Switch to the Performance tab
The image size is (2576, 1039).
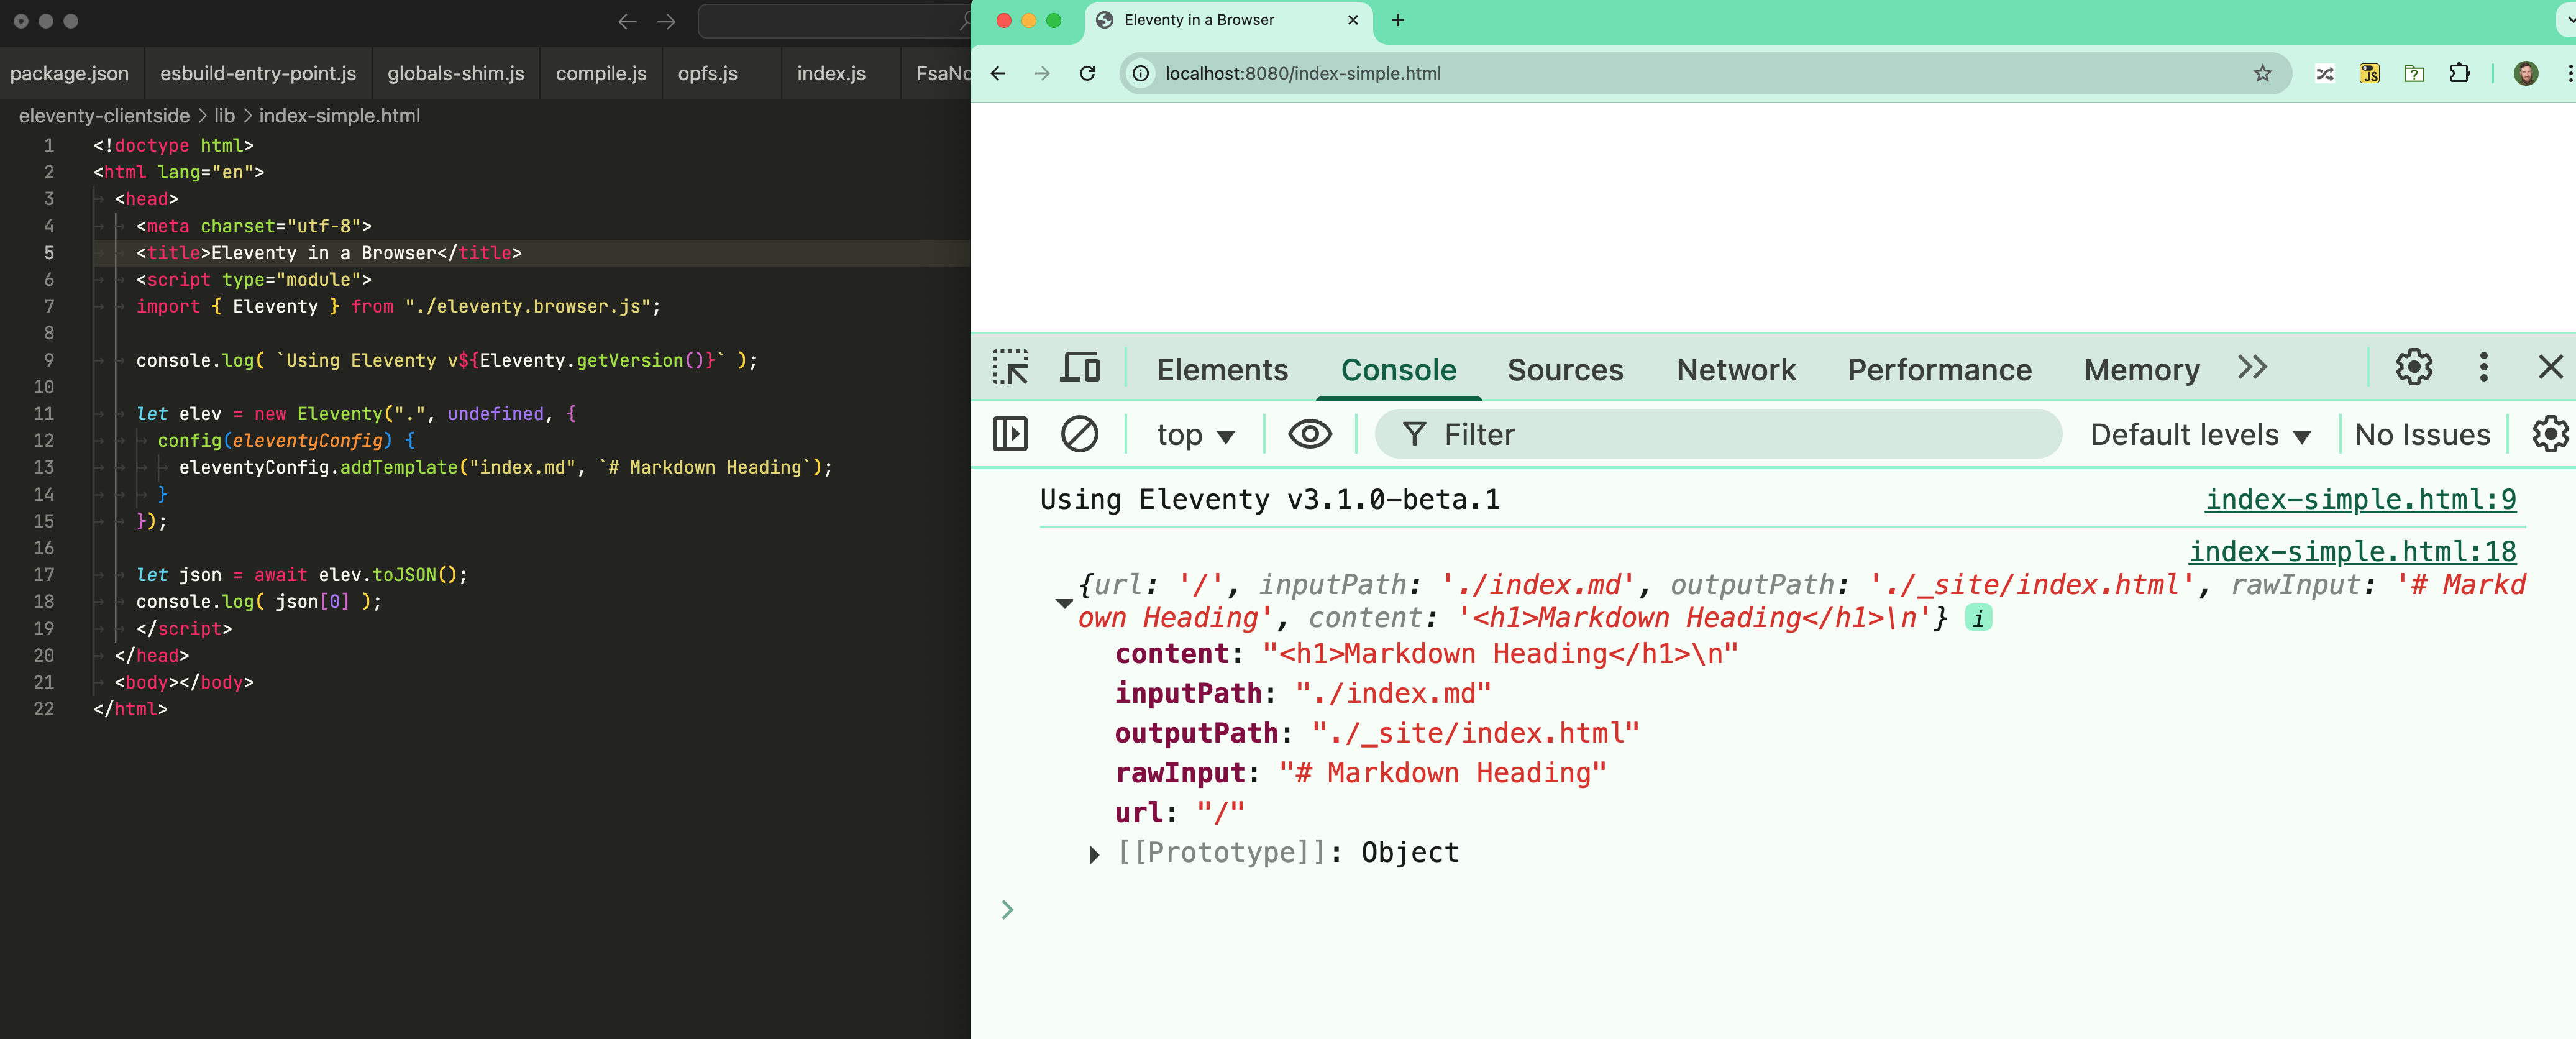1940,370
